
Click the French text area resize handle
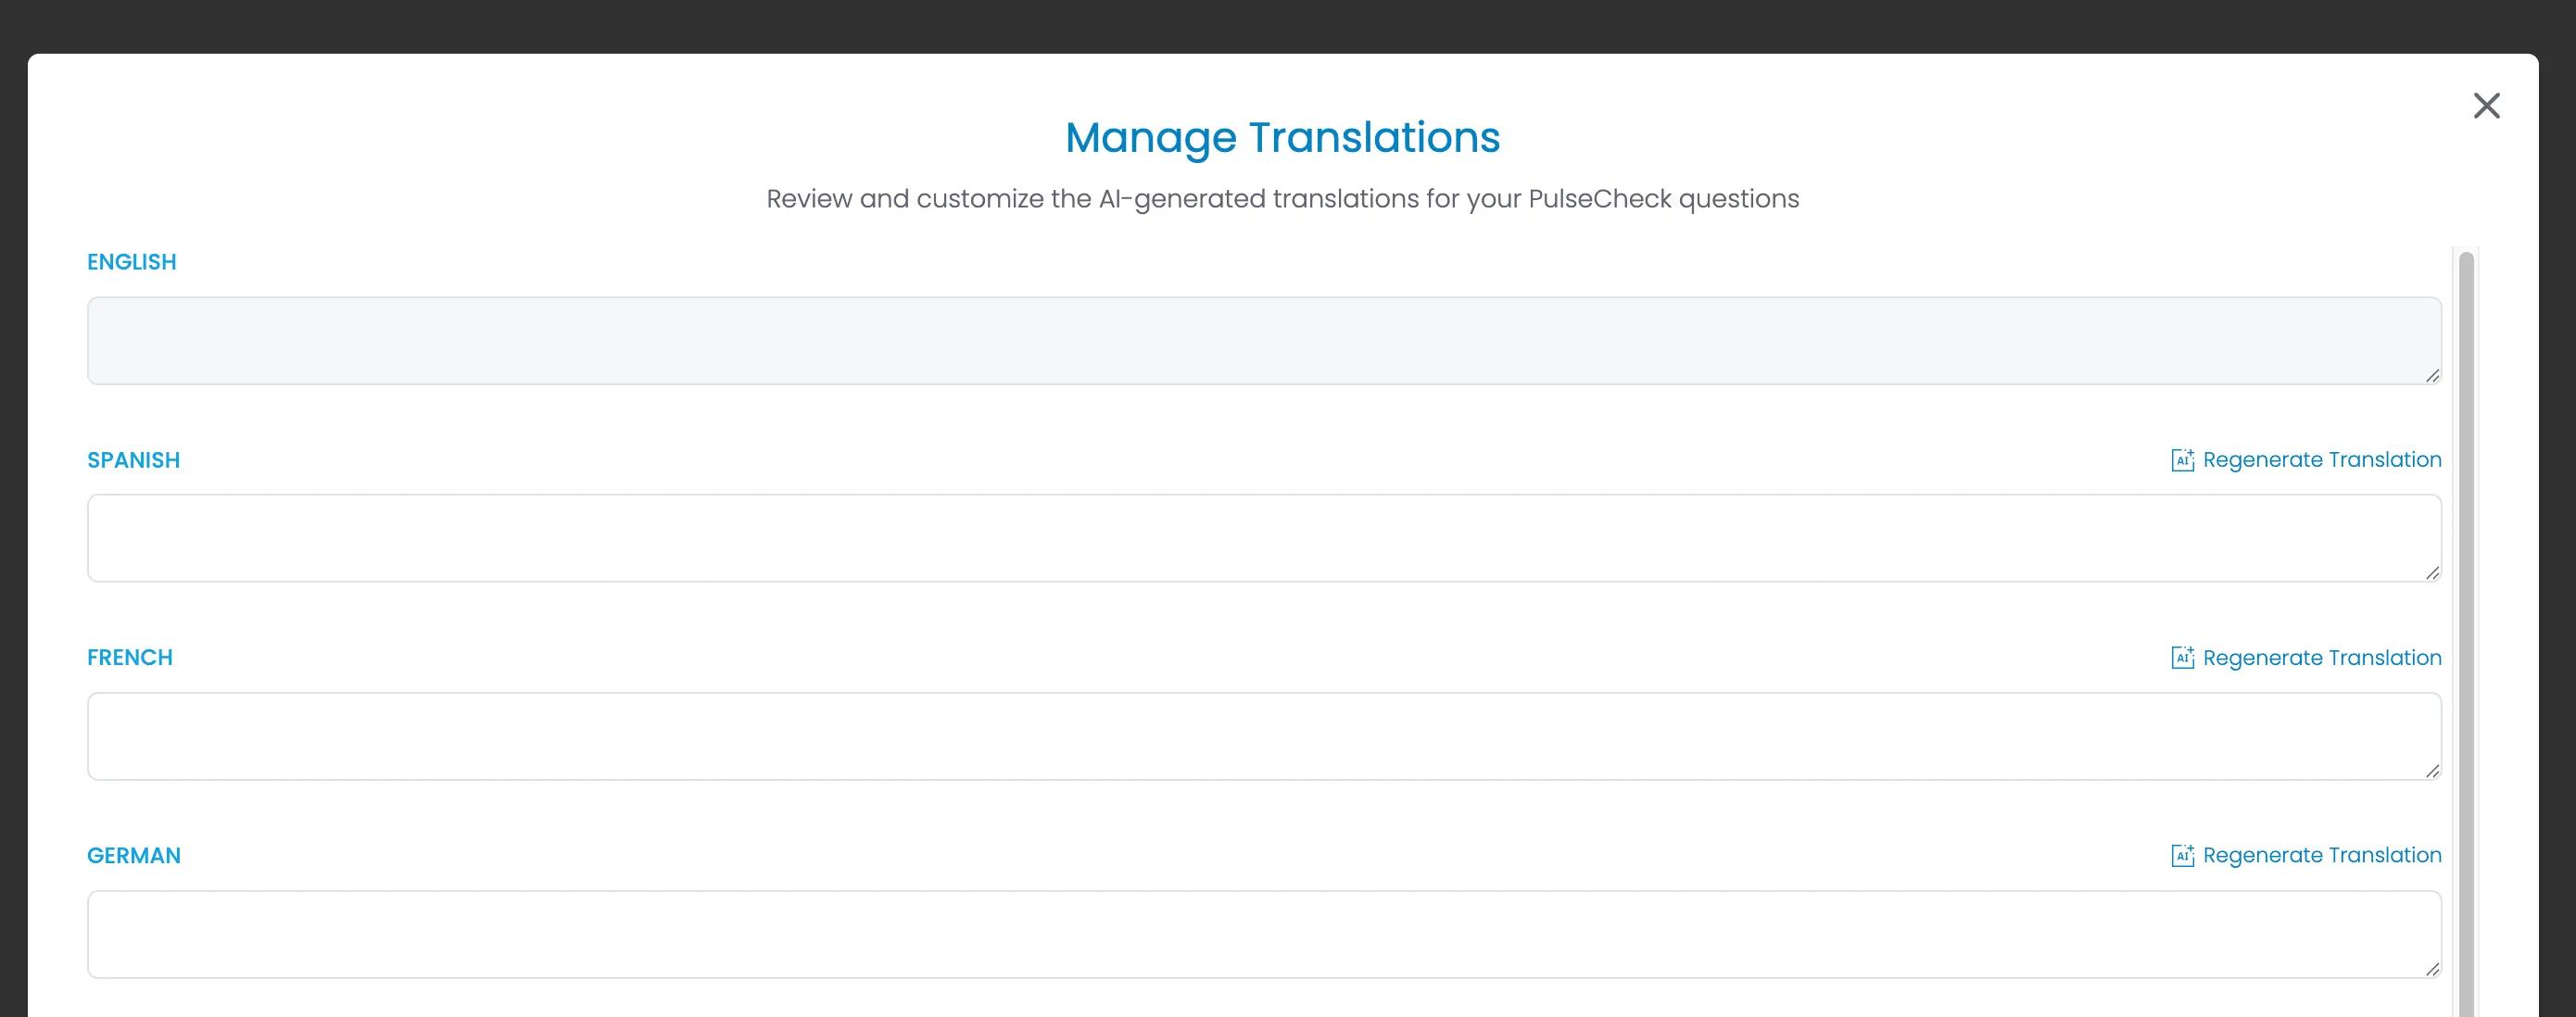2432,770
